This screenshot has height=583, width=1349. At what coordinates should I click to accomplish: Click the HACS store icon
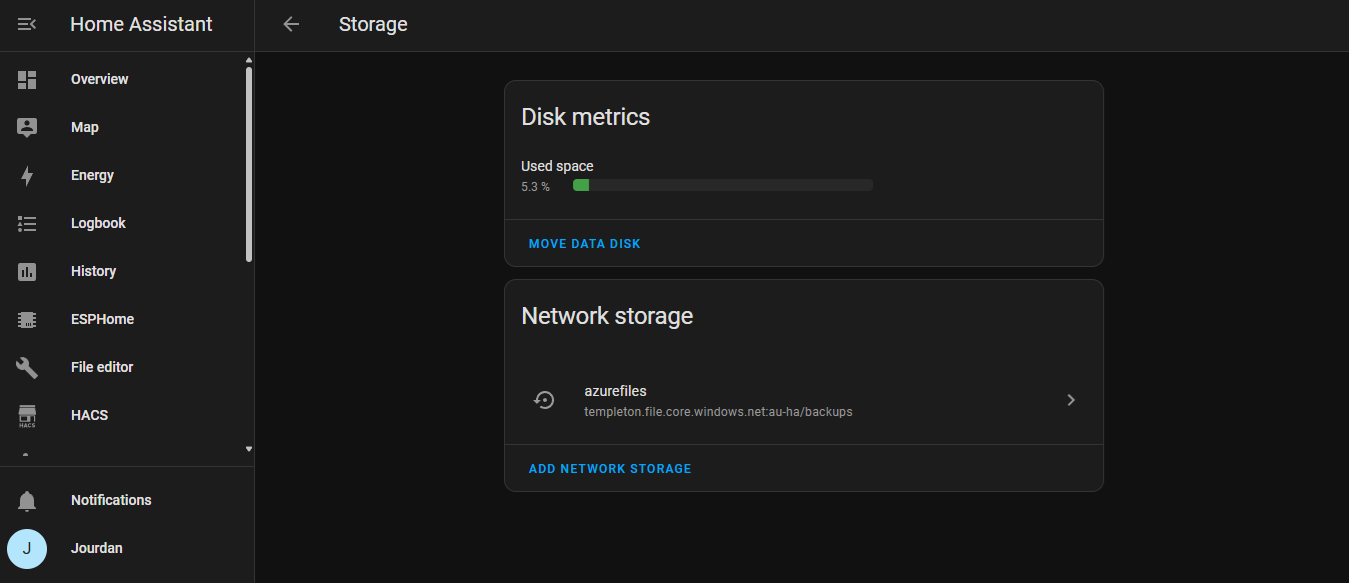pos(27,415)
